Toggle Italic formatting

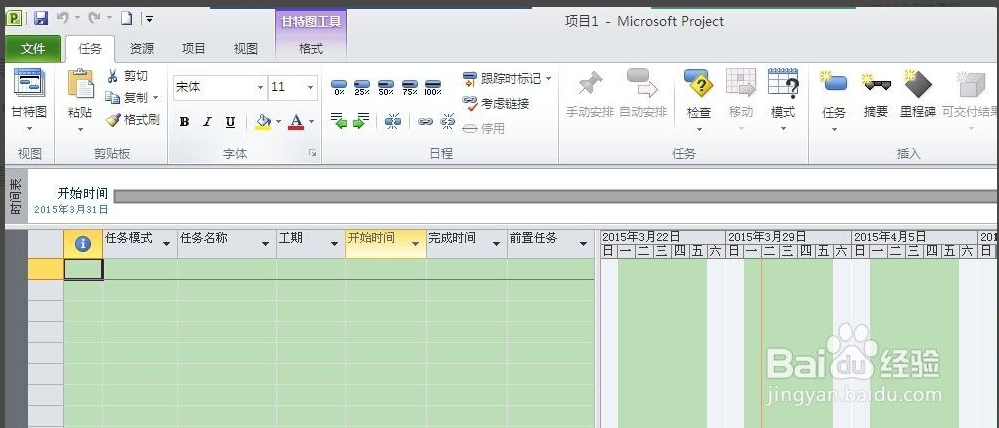[207, 122]
